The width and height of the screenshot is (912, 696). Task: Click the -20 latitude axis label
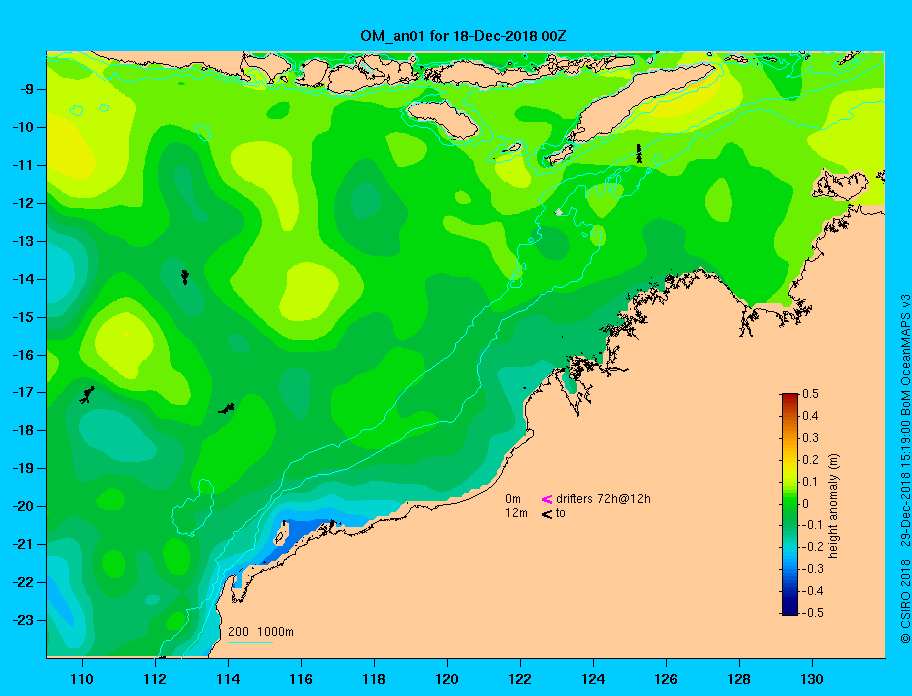tap(23, 506)
